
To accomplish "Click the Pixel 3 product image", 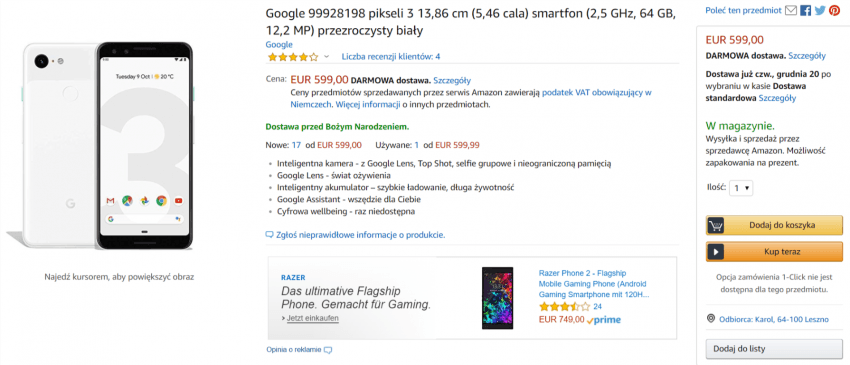I will (107, 145).
